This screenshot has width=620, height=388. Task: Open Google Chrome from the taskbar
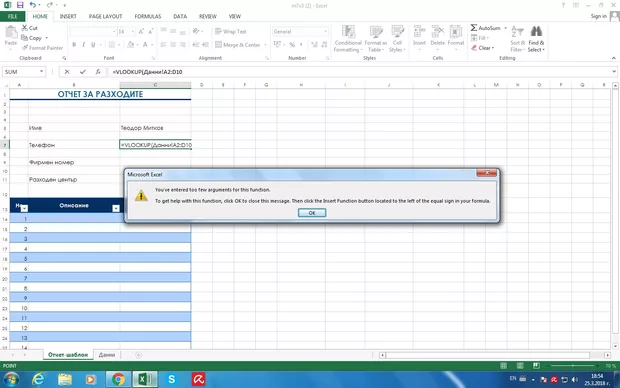(118, 379)
